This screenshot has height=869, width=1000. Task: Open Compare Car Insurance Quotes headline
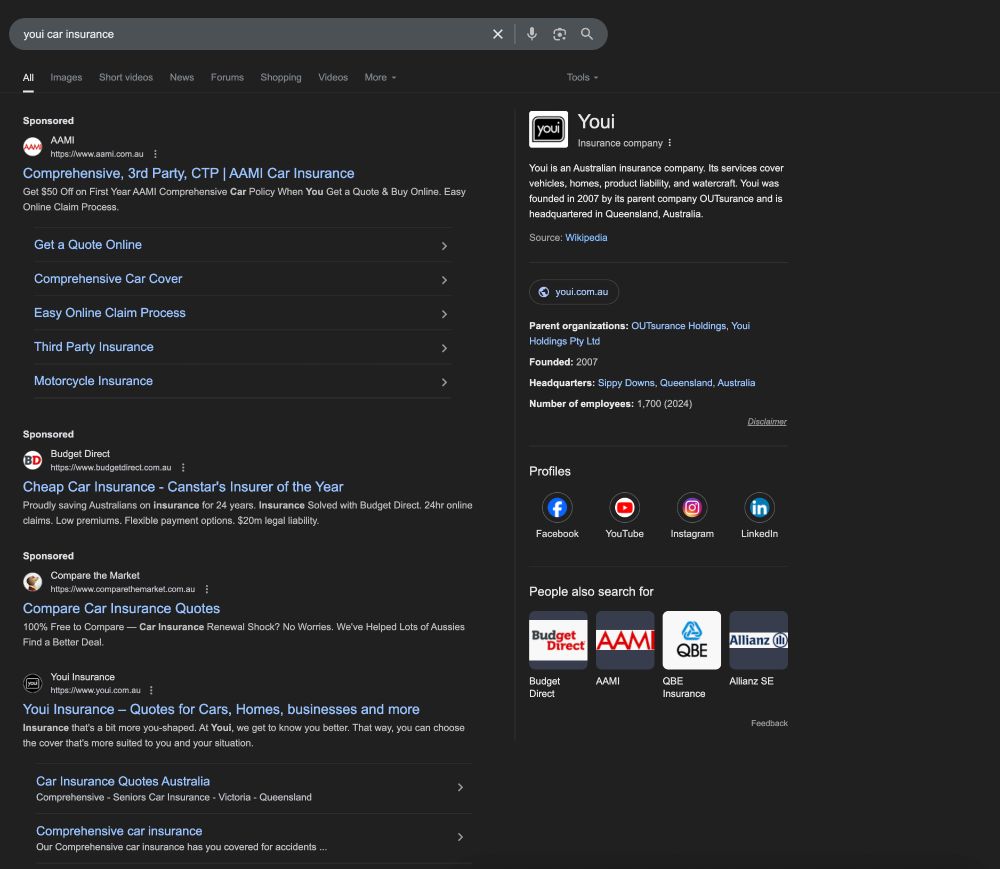[121, 609]
